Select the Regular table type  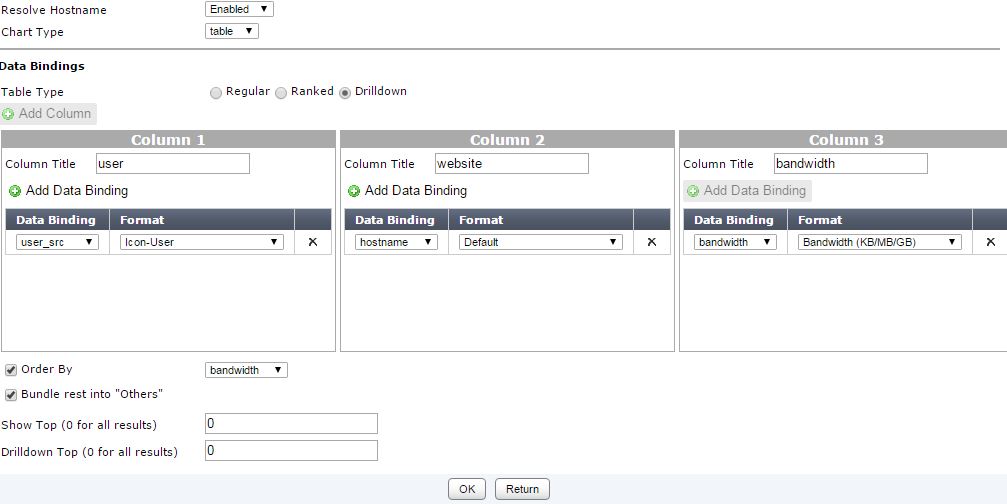coord(216,92)
